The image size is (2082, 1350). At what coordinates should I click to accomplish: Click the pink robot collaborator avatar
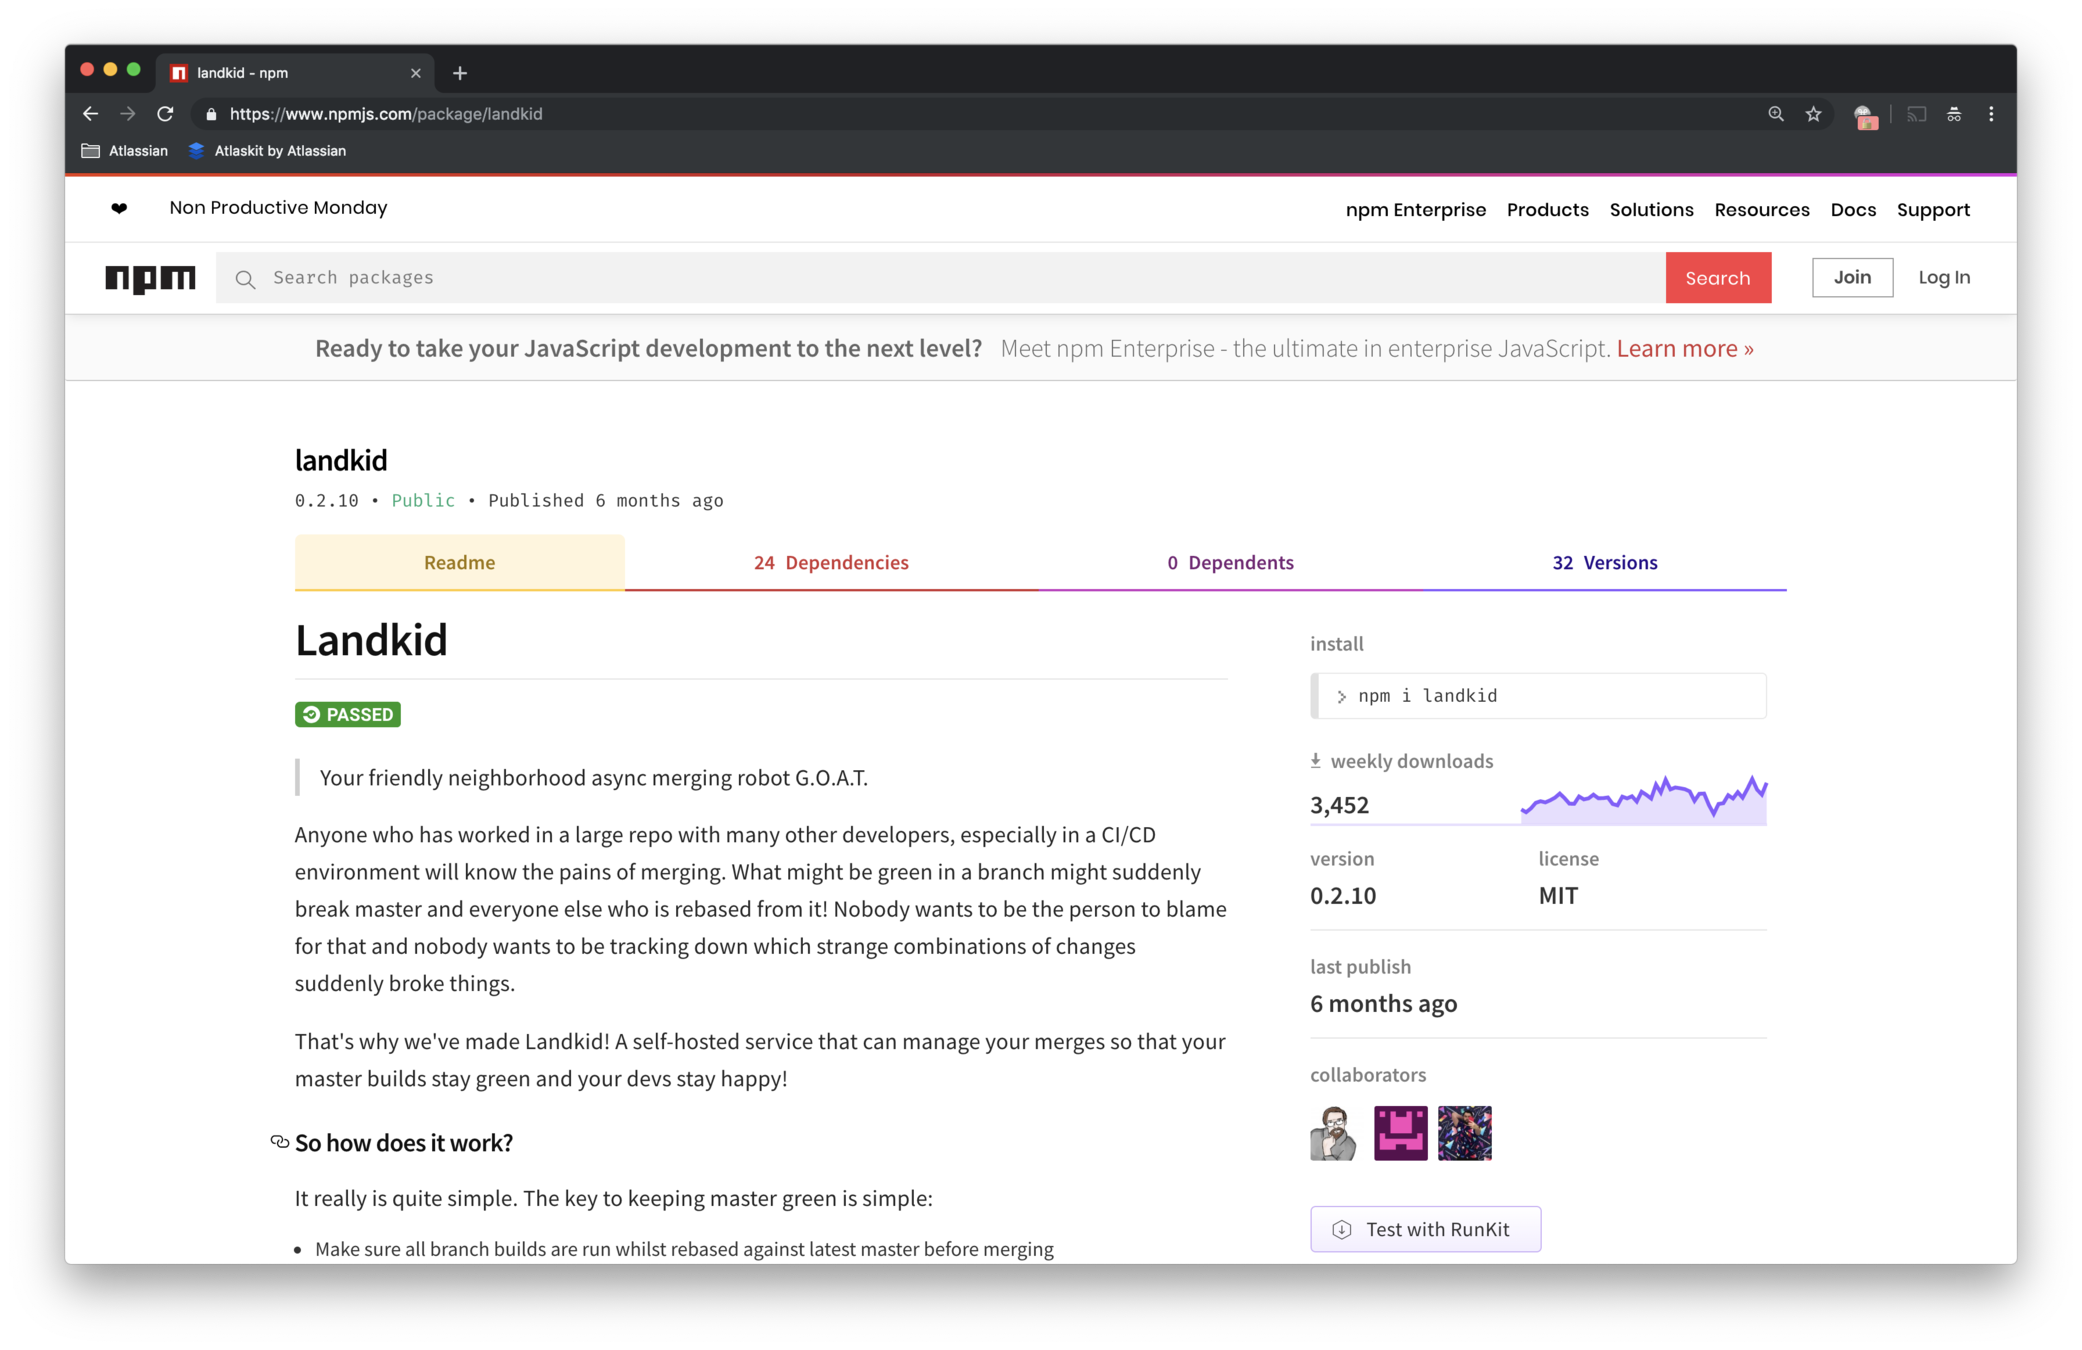coord(1400,1133)
